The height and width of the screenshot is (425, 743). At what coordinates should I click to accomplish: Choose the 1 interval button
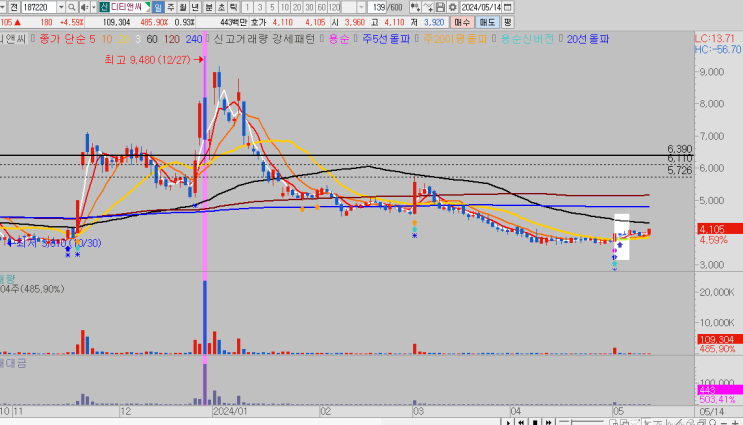247,7
